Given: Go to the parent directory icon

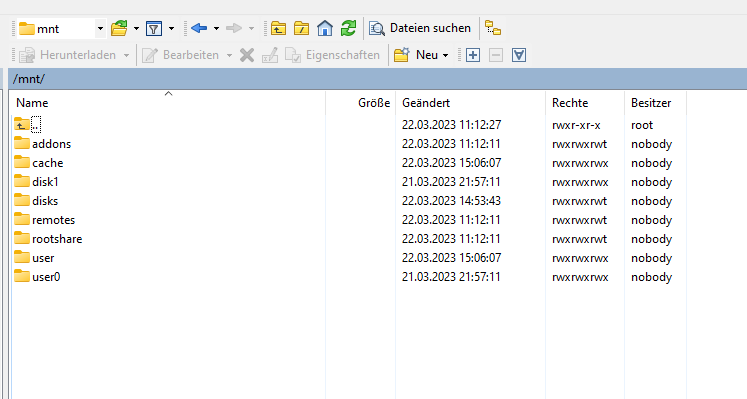Looking at the screenshot, I should click(x=279, y=29).
